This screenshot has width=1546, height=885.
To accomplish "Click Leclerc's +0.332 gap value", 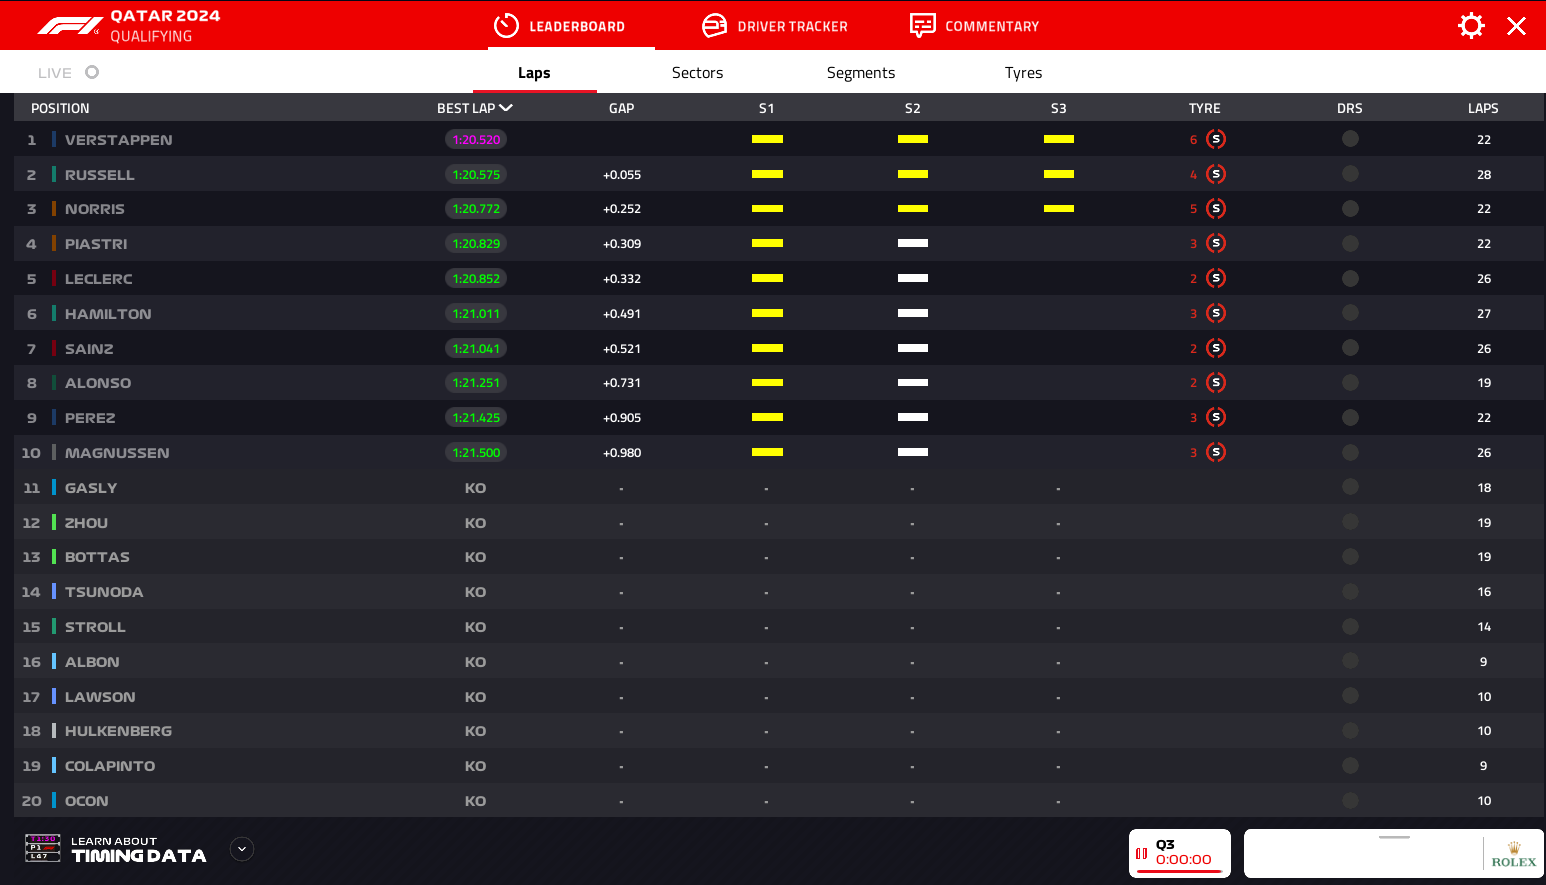I will click(622, 279).
